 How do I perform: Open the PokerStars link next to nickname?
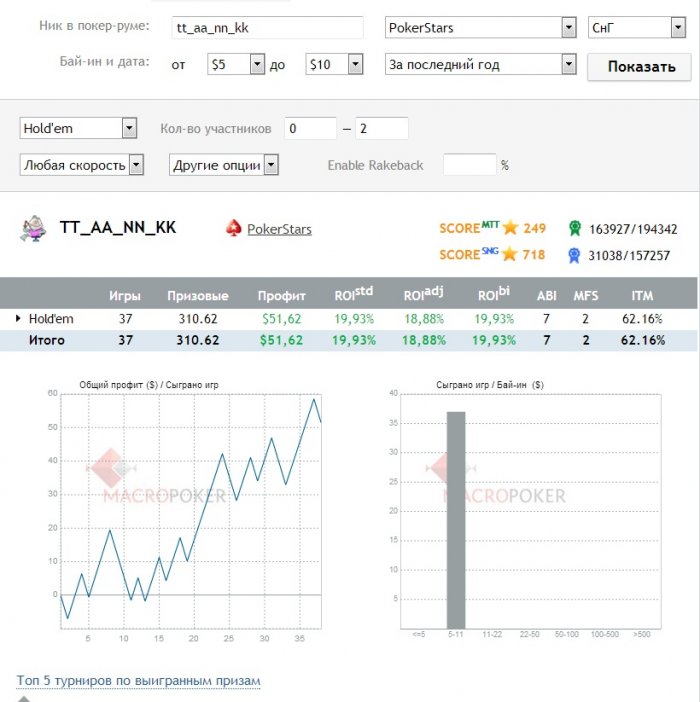(x=279, y=229)
